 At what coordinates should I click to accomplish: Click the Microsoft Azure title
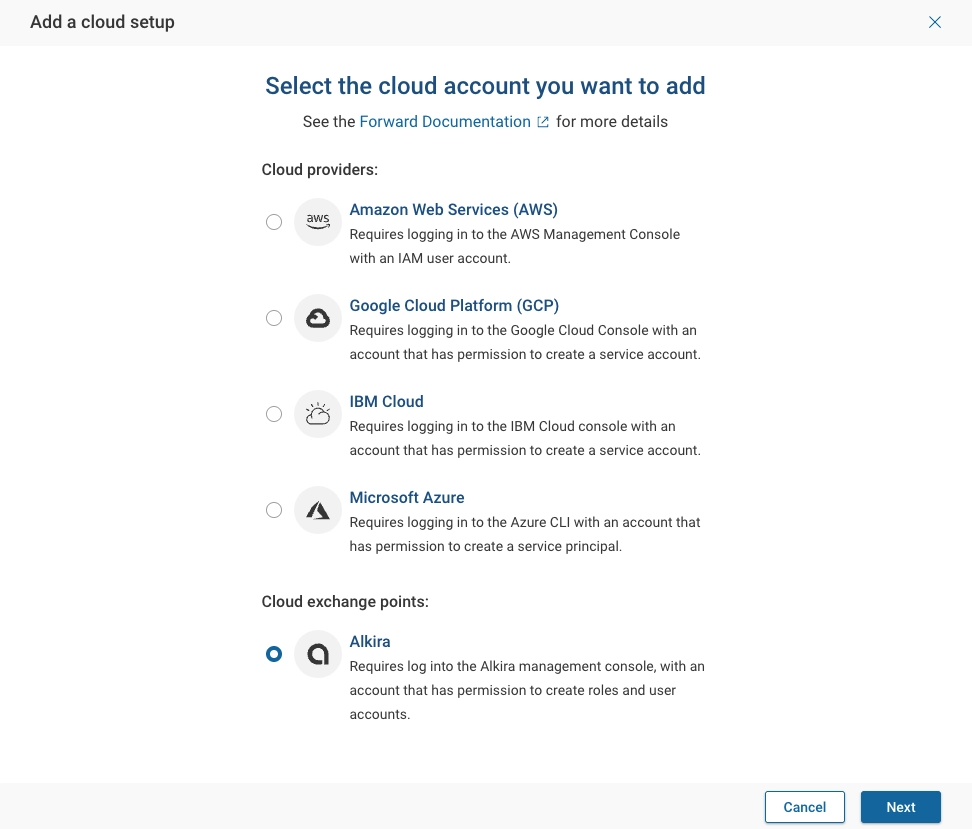pyautogui.click(x=407, y=498)
